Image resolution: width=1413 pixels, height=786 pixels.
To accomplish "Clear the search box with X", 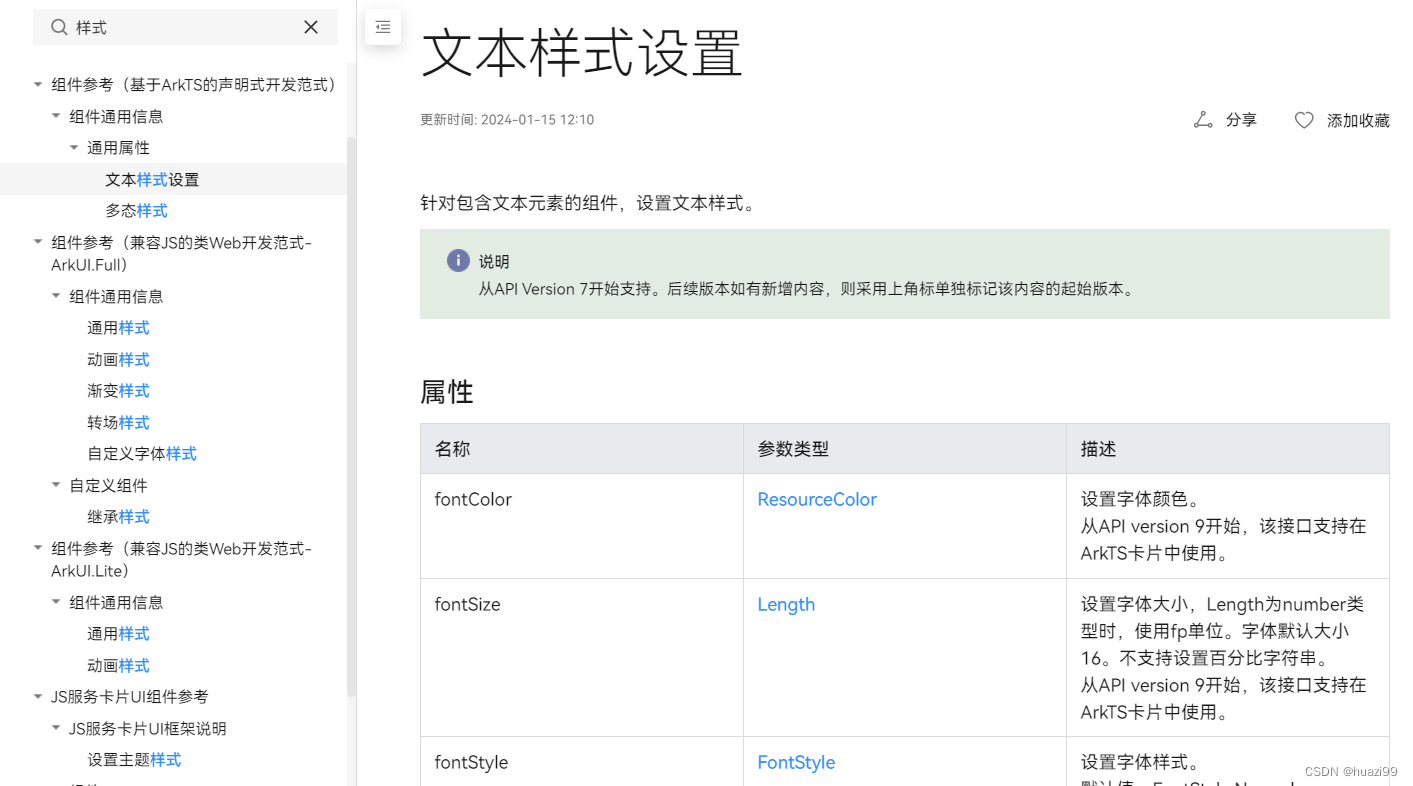I will coord(311,28).
